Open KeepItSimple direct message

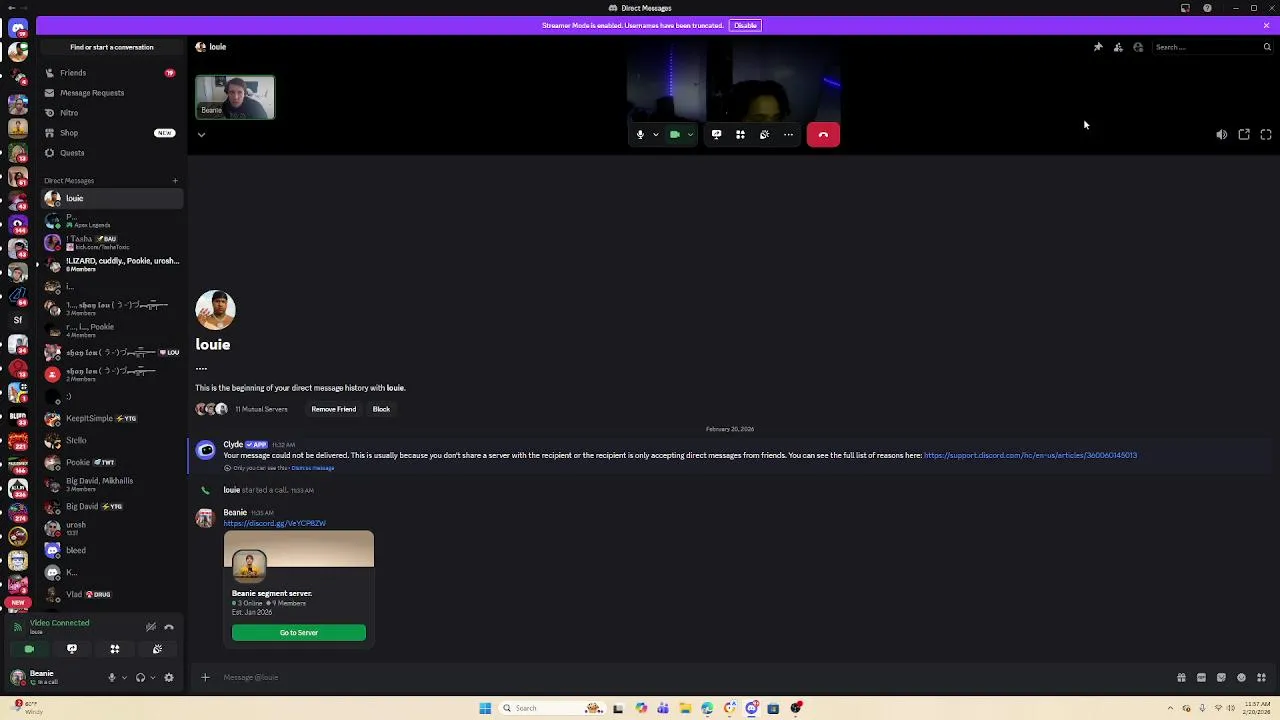[x=111, y=419]
